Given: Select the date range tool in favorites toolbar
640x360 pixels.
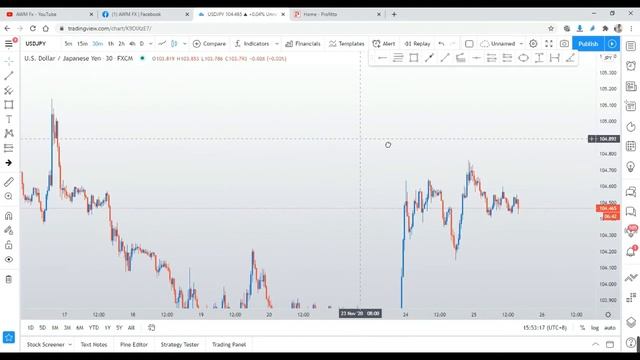Looking at the screenshot, I should [x=554, y=58].
